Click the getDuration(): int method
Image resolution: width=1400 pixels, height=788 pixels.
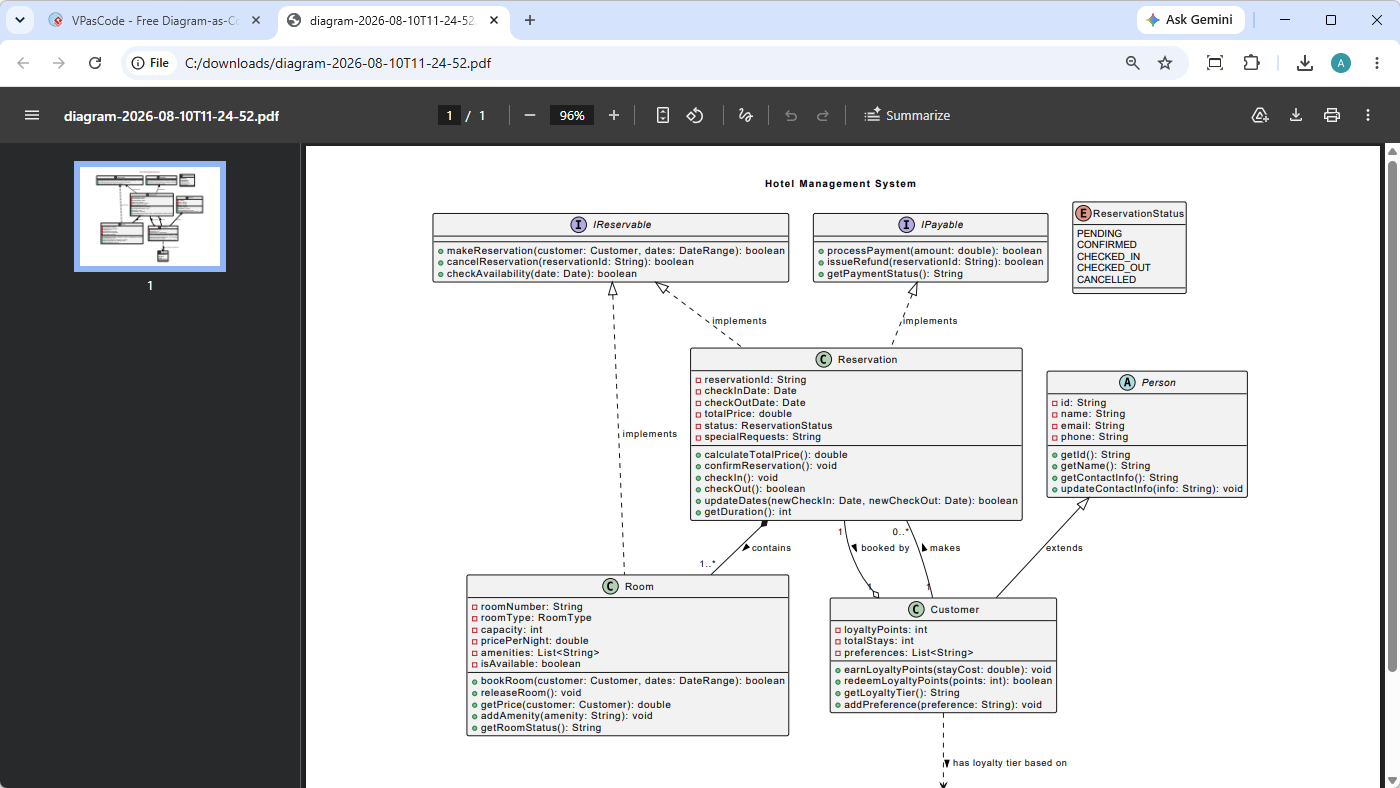click(748, 512)
